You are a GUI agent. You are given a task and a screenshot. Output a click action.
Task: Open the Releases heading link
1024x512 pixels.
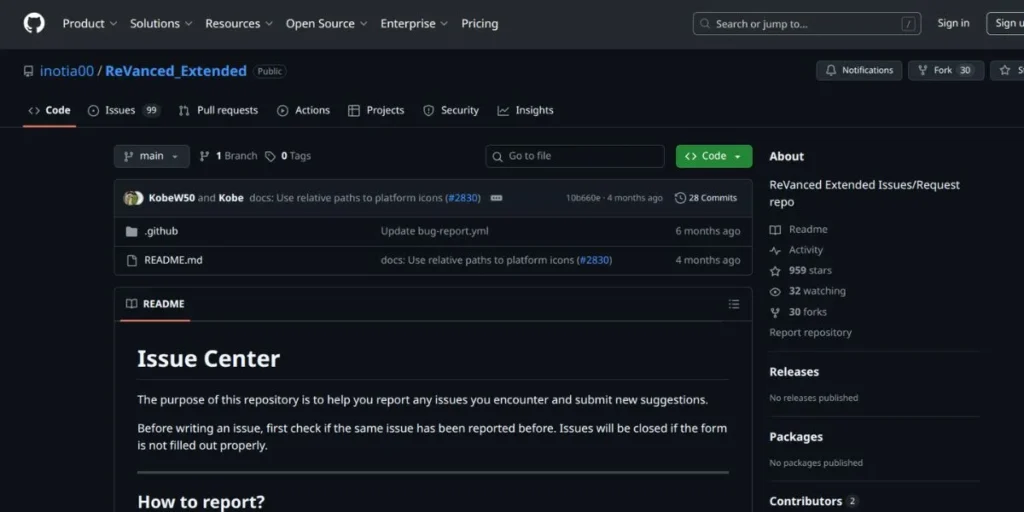pos(794,372)
